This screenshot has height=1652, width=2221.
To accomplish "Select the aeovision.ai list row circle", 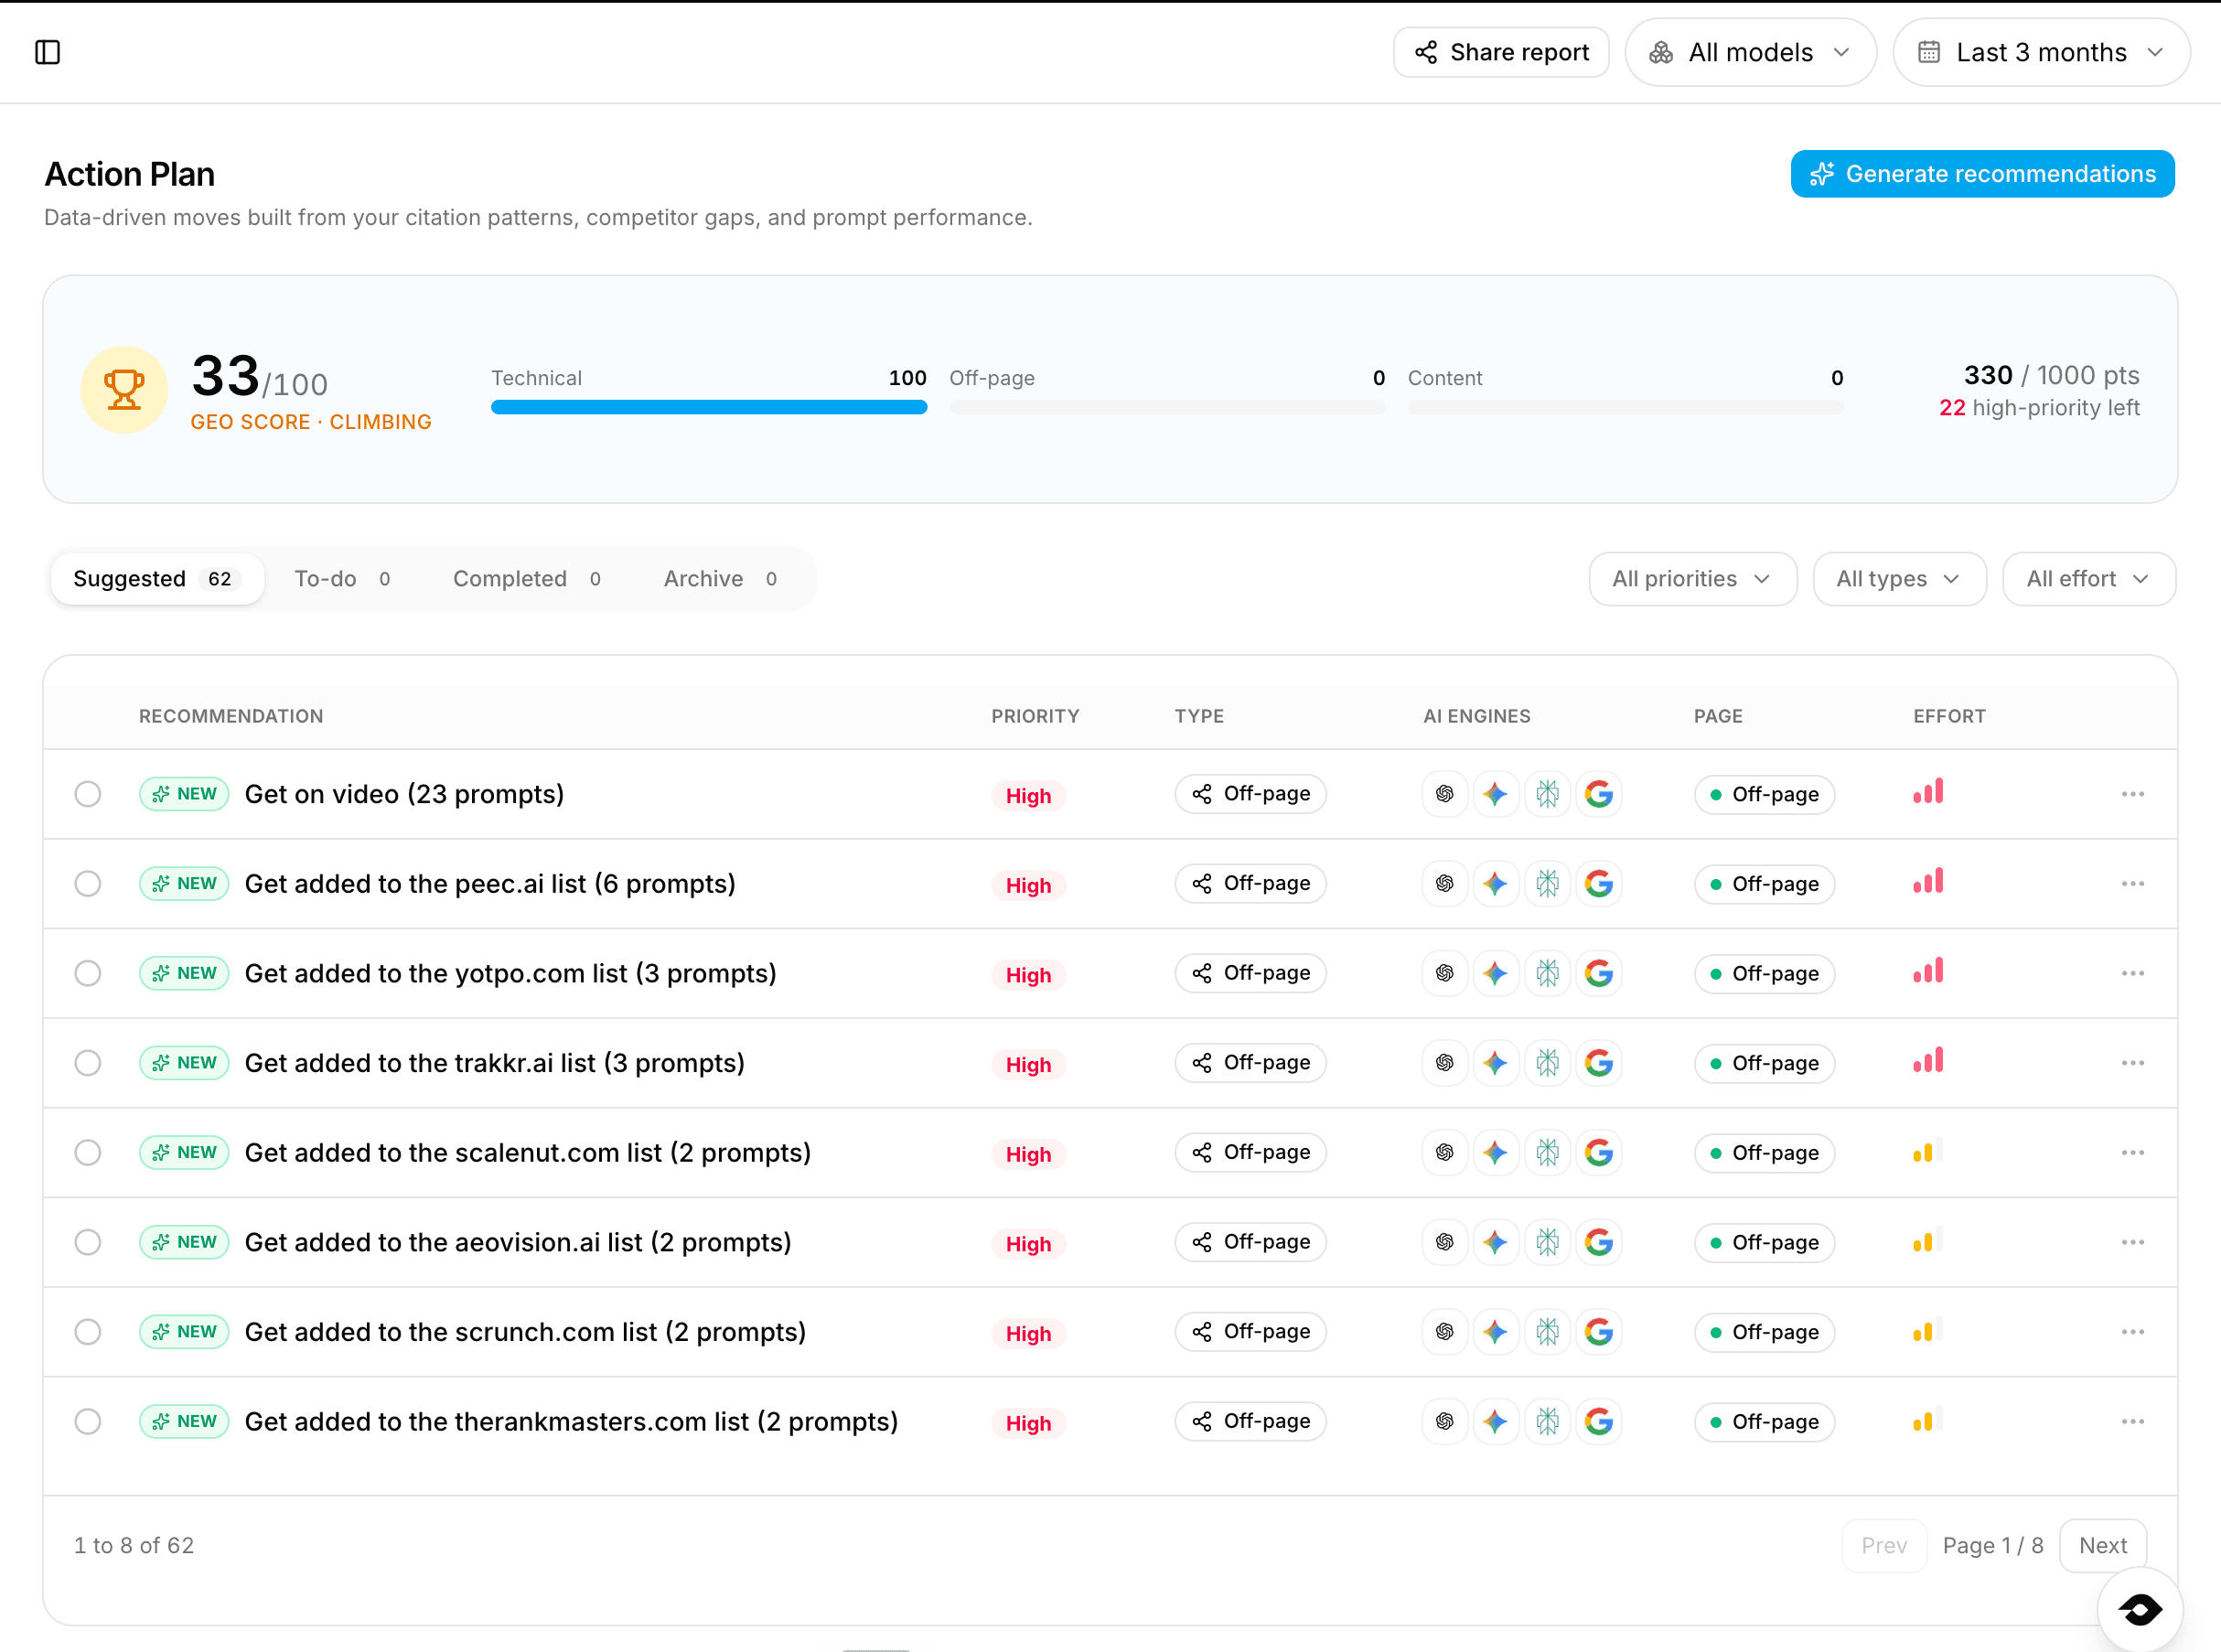I will [x=88, y=1242].
